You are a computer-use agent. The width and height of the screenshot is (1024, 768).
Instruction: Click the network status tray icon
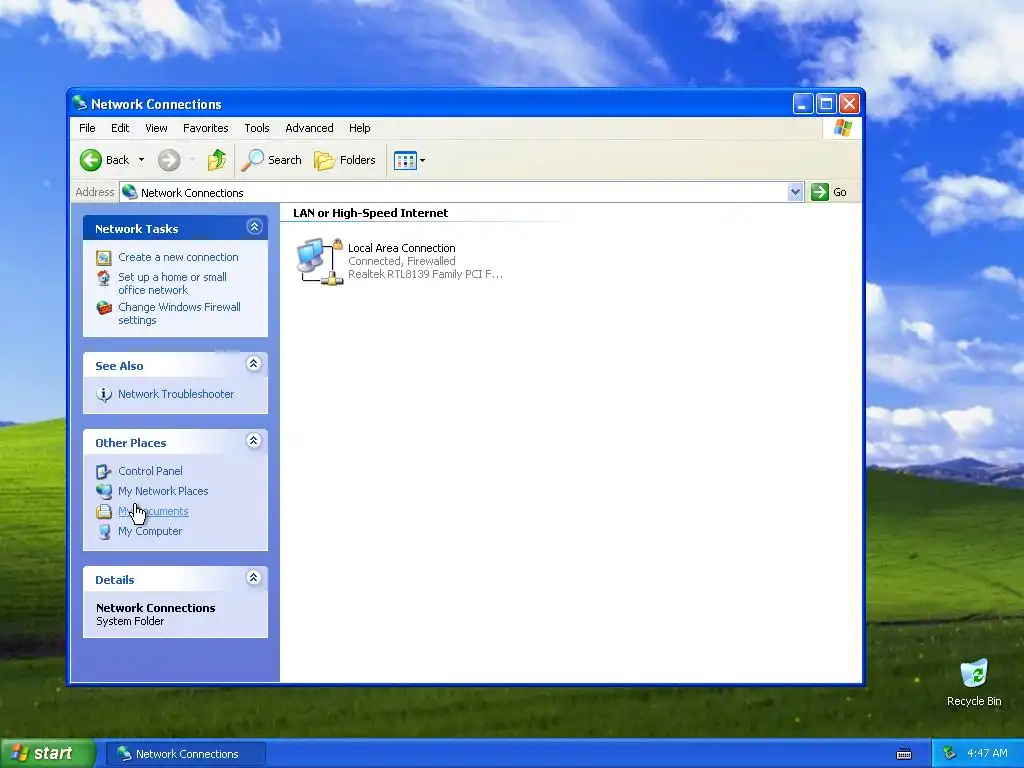pos(950,754)
